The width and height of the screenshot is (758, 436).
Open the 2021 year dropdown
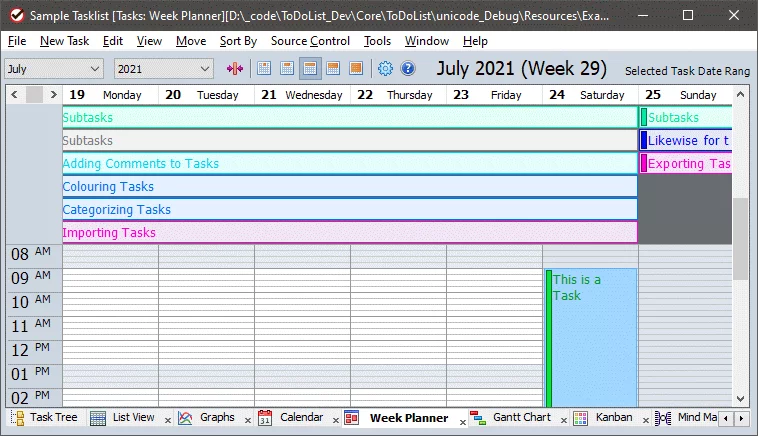pos(163,69)
